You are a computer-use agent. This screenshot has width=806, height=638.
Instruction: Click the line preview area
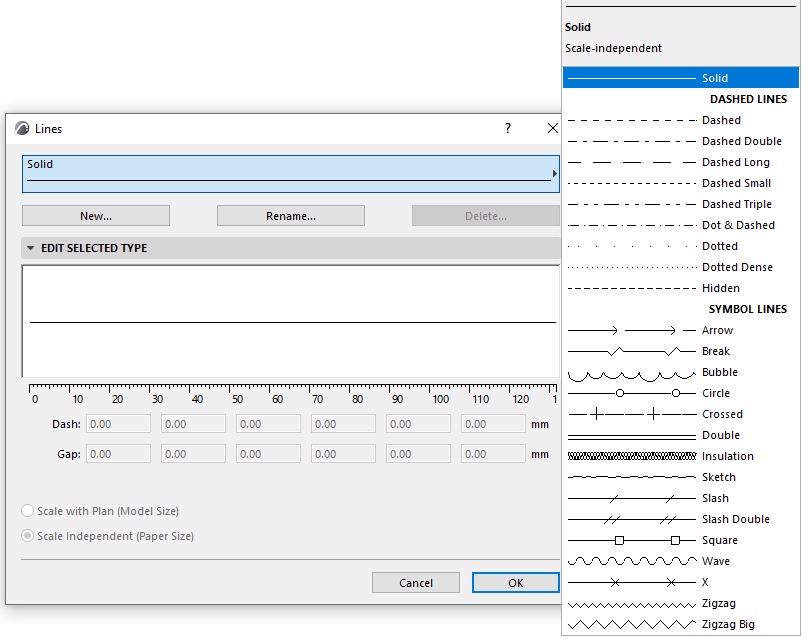[290, 321]
